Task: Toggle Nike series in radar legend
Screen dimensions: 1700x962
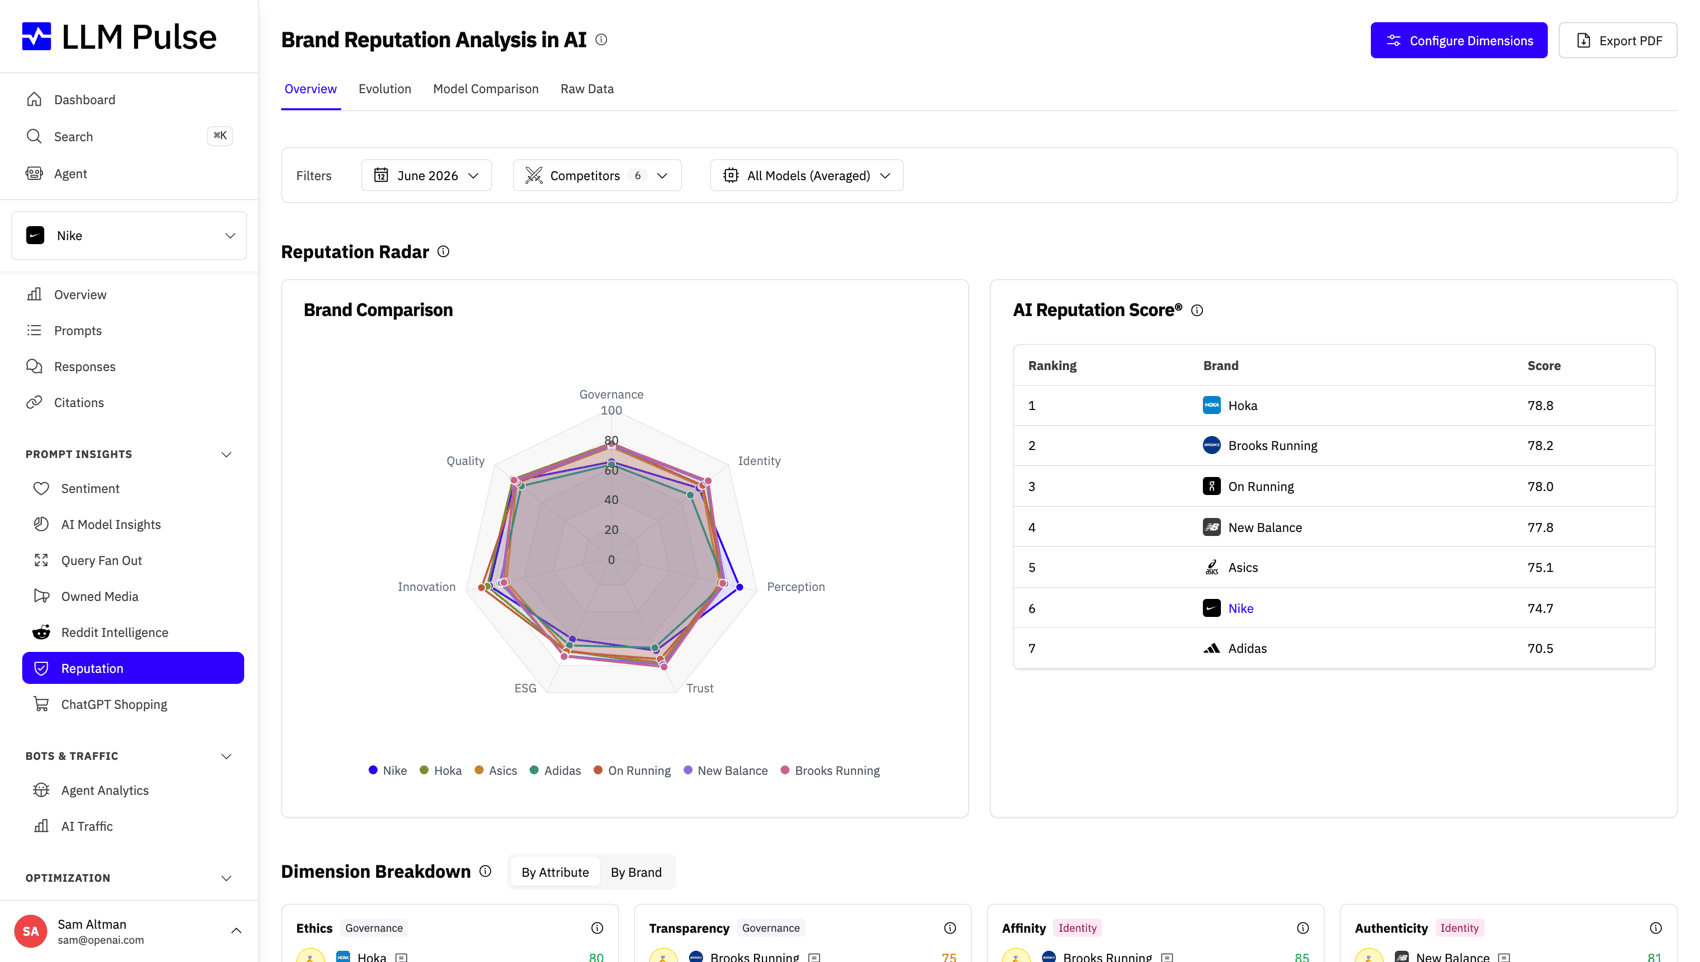Action: click(387, 771)
